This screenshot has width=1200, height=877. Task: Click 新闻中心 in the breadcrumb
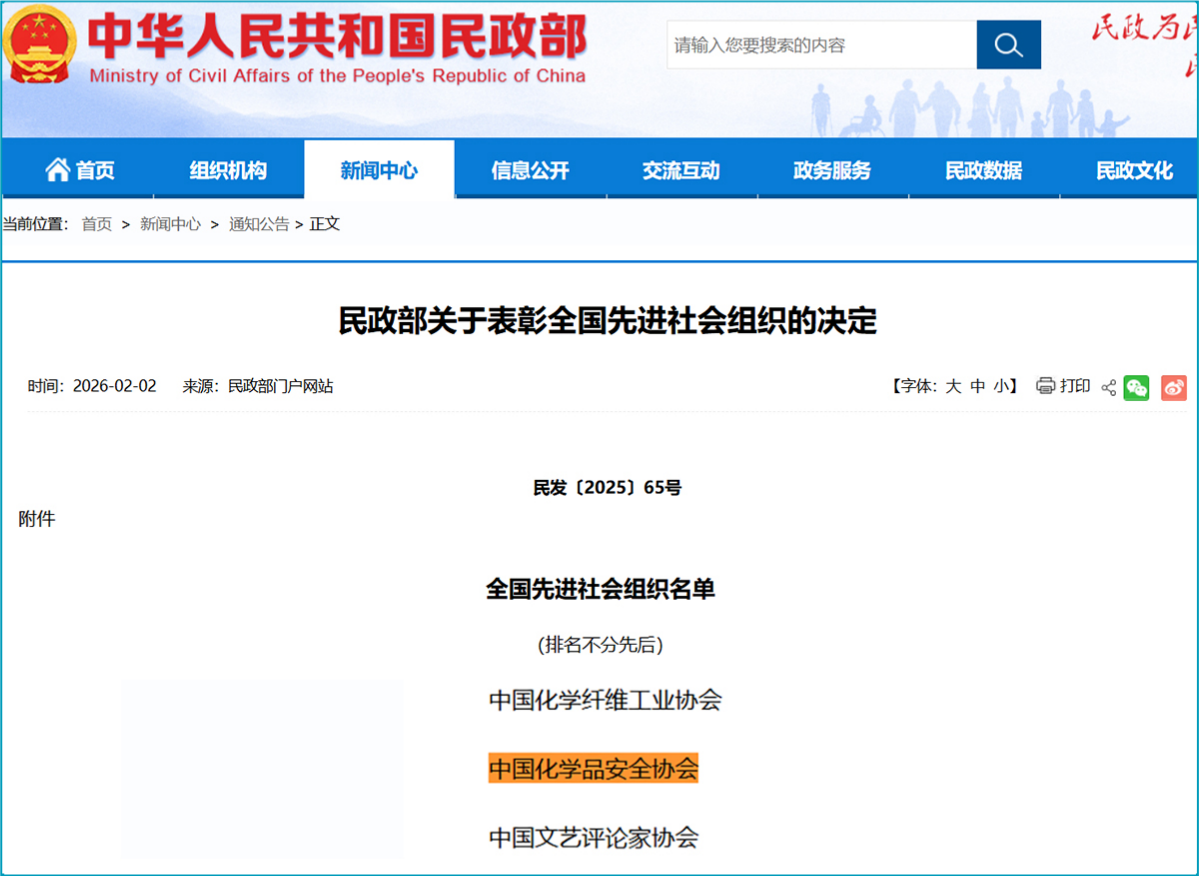click(170, 224)
